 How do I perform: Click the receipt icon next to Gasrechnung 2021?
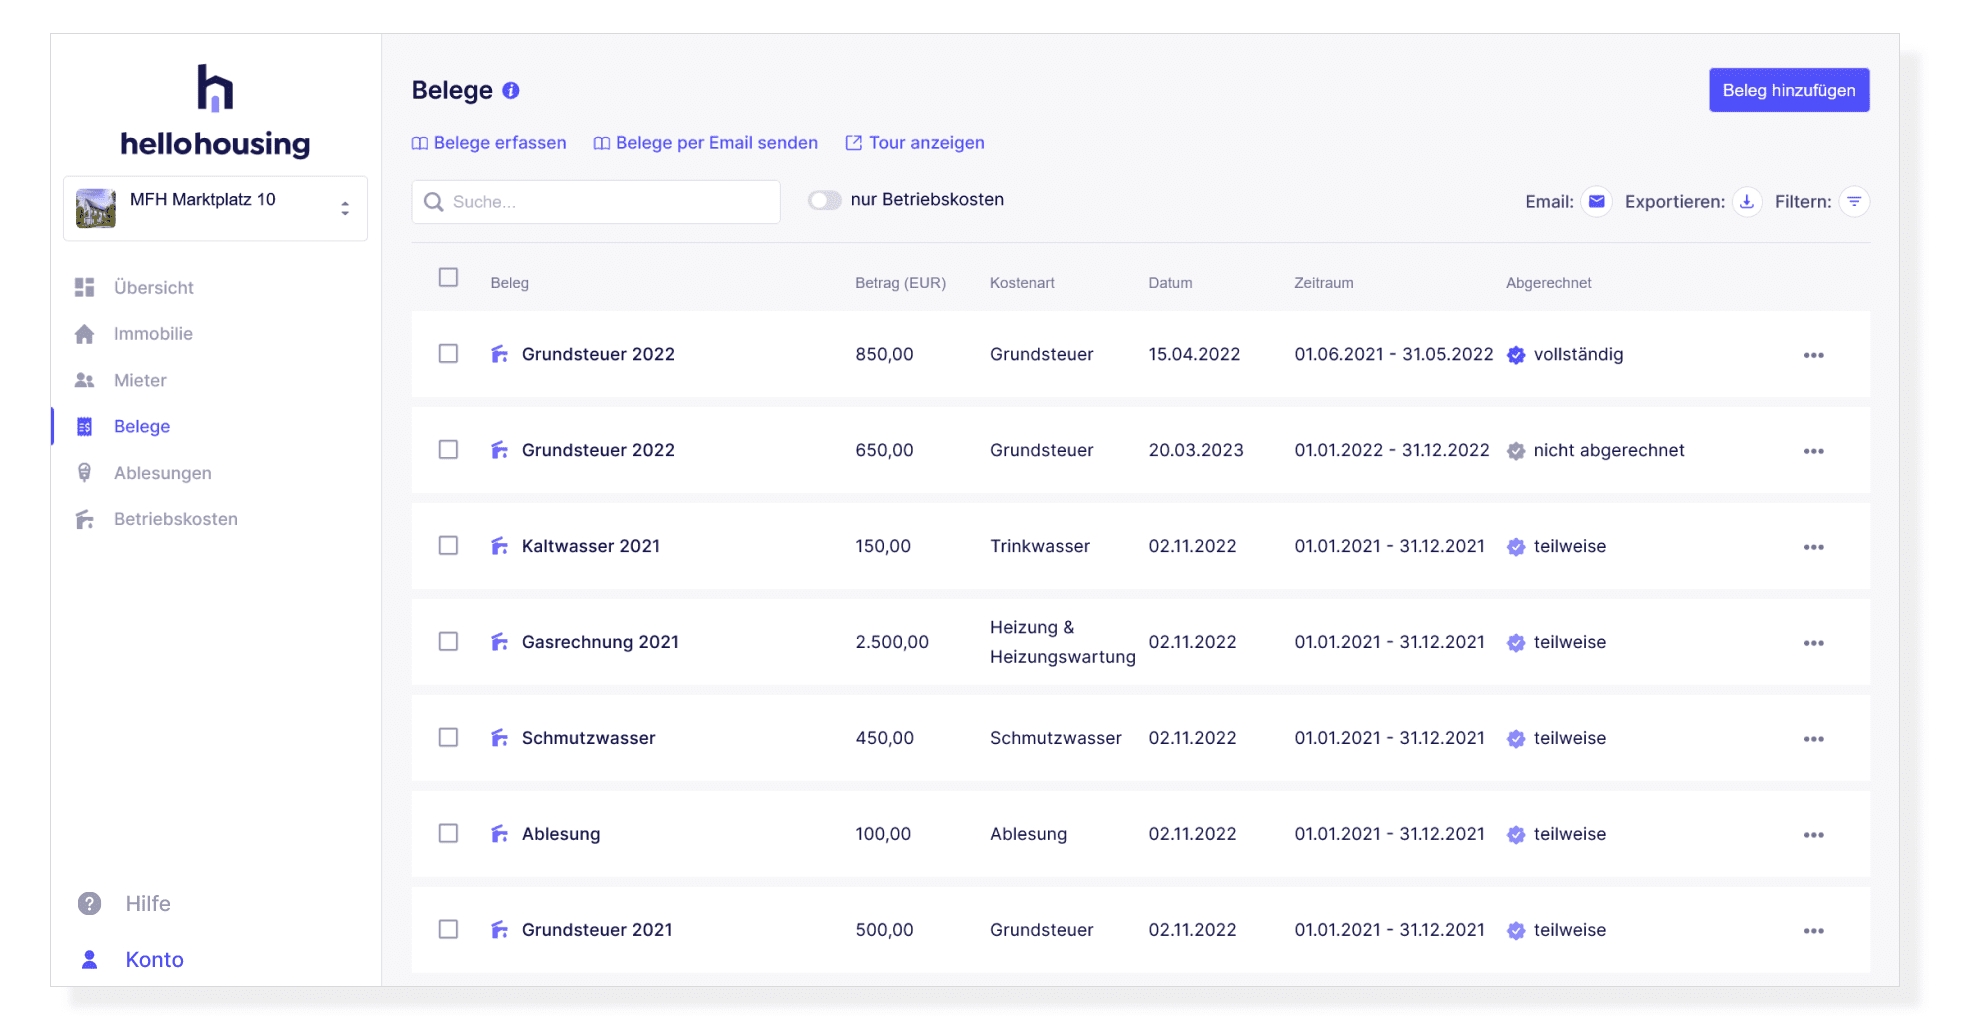click(x=500, y=642)
